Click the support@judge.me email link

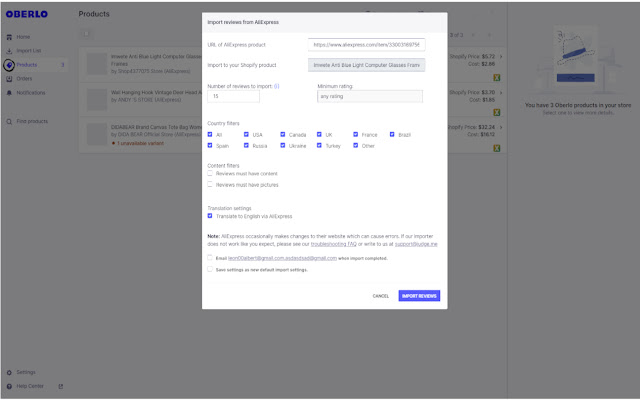click(x=416, y=244)
